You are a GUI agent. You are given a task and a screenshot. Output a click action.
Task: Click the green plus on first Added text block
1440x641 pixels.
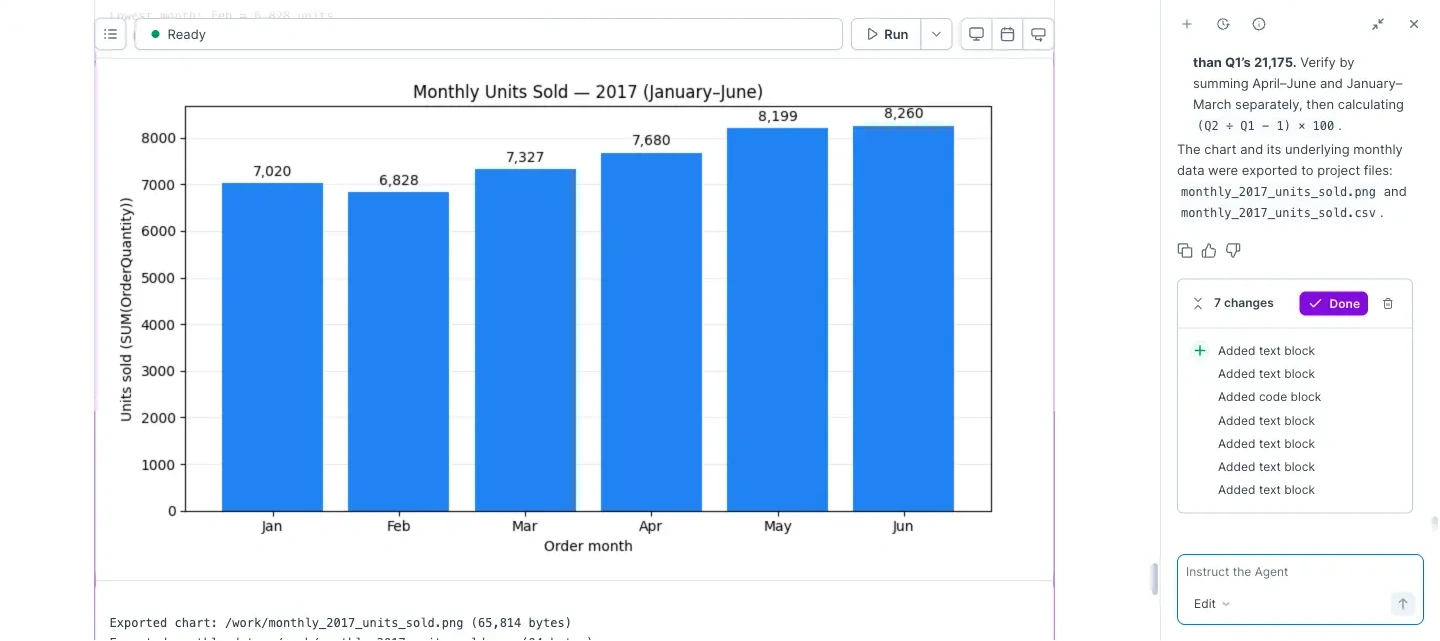click(x=1200, y=350)
